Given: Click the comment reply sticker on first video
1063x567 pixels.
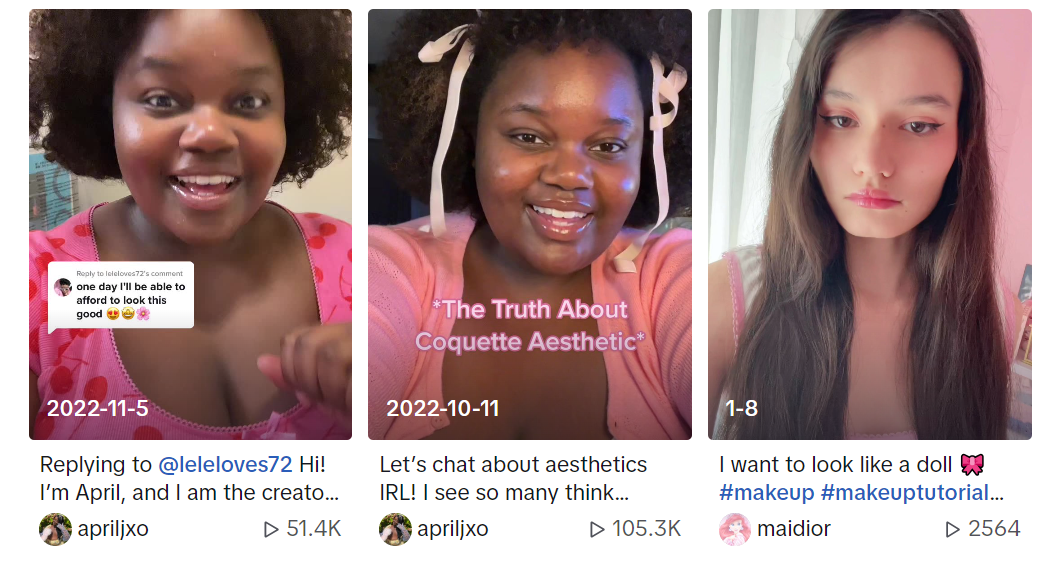Looking at the screenshot, I should click(x=121, y=296).
